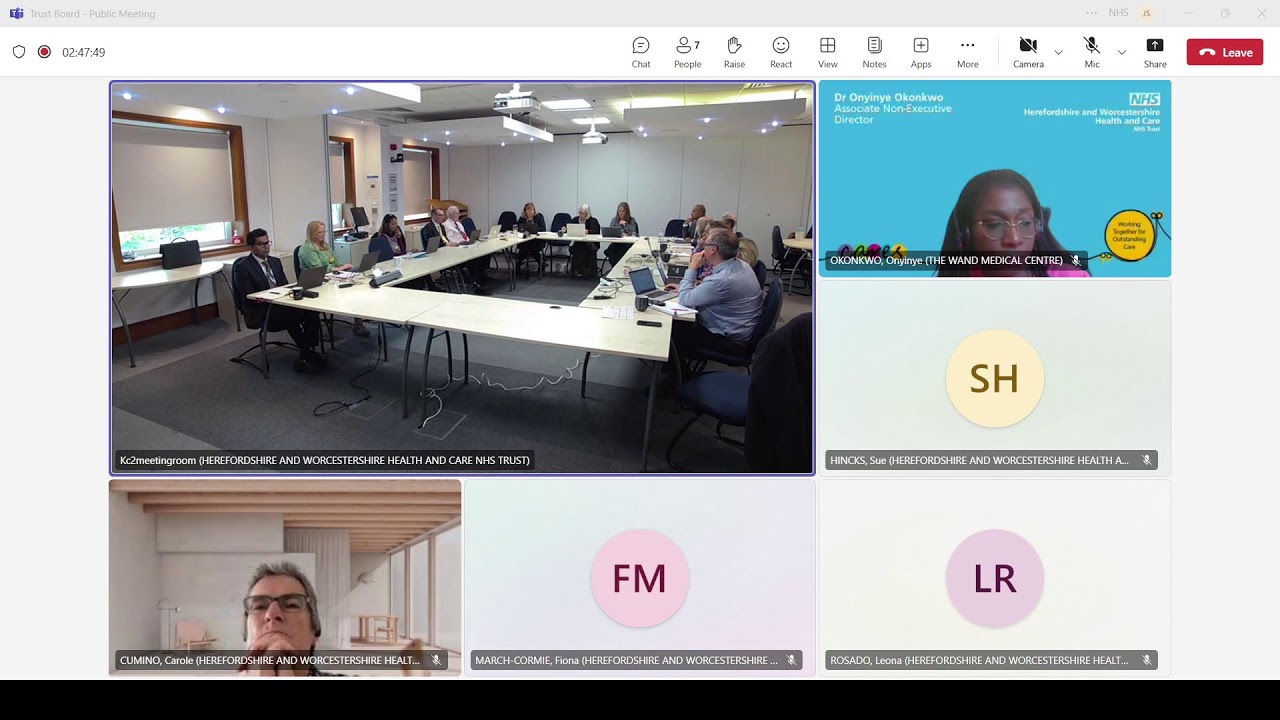Click the meeting timer 02:47:49
The image size is (1280, 720).
pyautogui.click(x=83, y=52)
